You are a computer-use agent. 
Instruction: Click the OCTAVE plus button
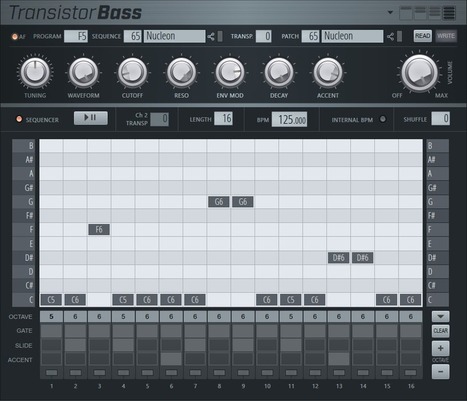(440, 348)
